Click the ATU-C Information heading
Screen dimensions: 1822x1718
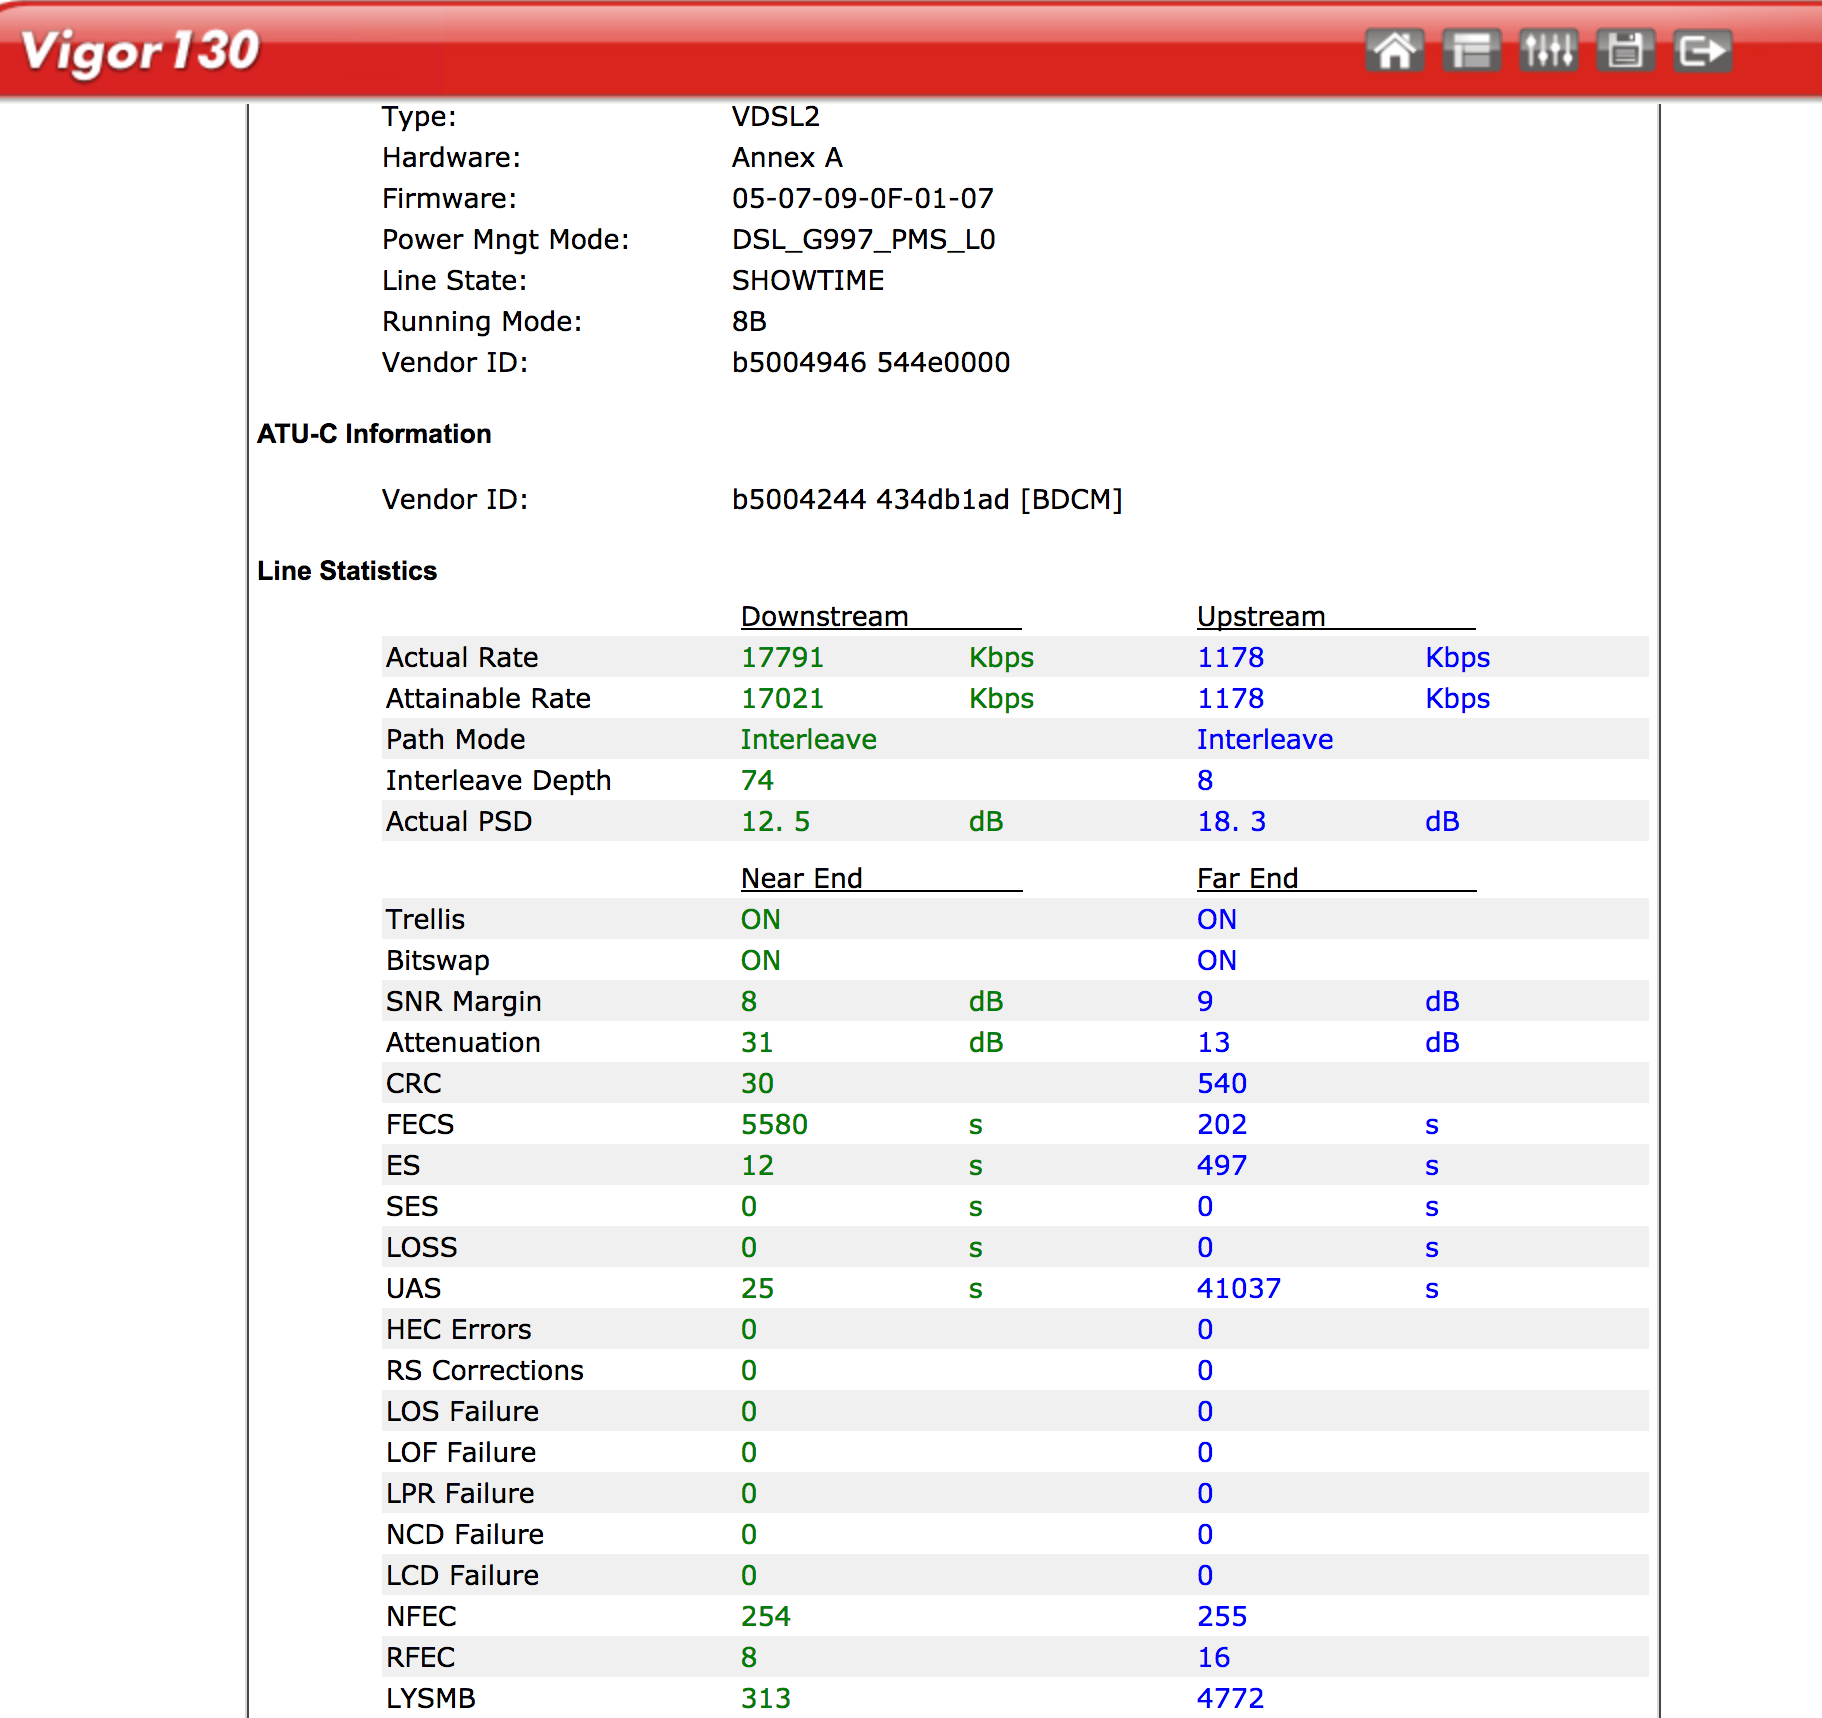pos(374,434)
